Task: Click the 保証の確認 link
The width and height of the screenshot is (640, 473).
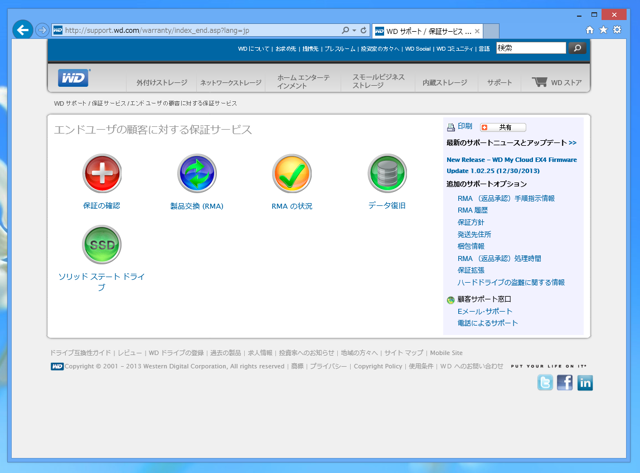Action: 102,206
